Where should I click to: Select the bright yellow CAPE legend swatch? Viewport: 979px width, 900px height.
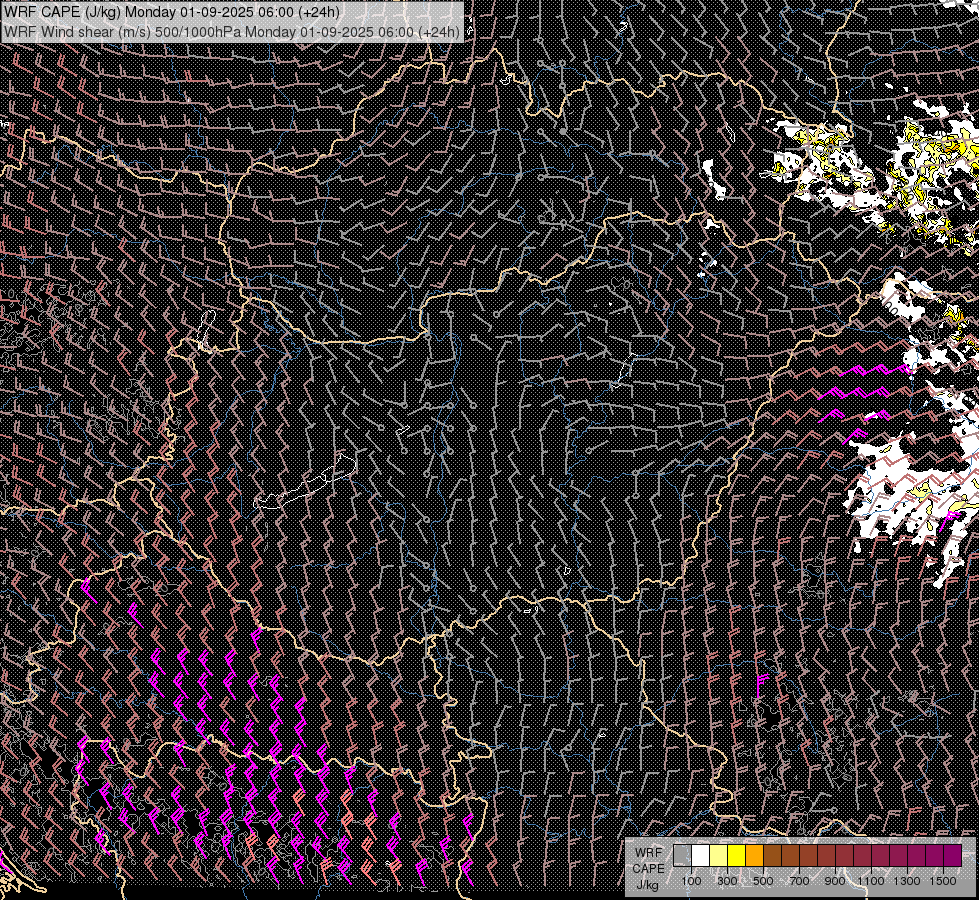click(x=737, y=855)
